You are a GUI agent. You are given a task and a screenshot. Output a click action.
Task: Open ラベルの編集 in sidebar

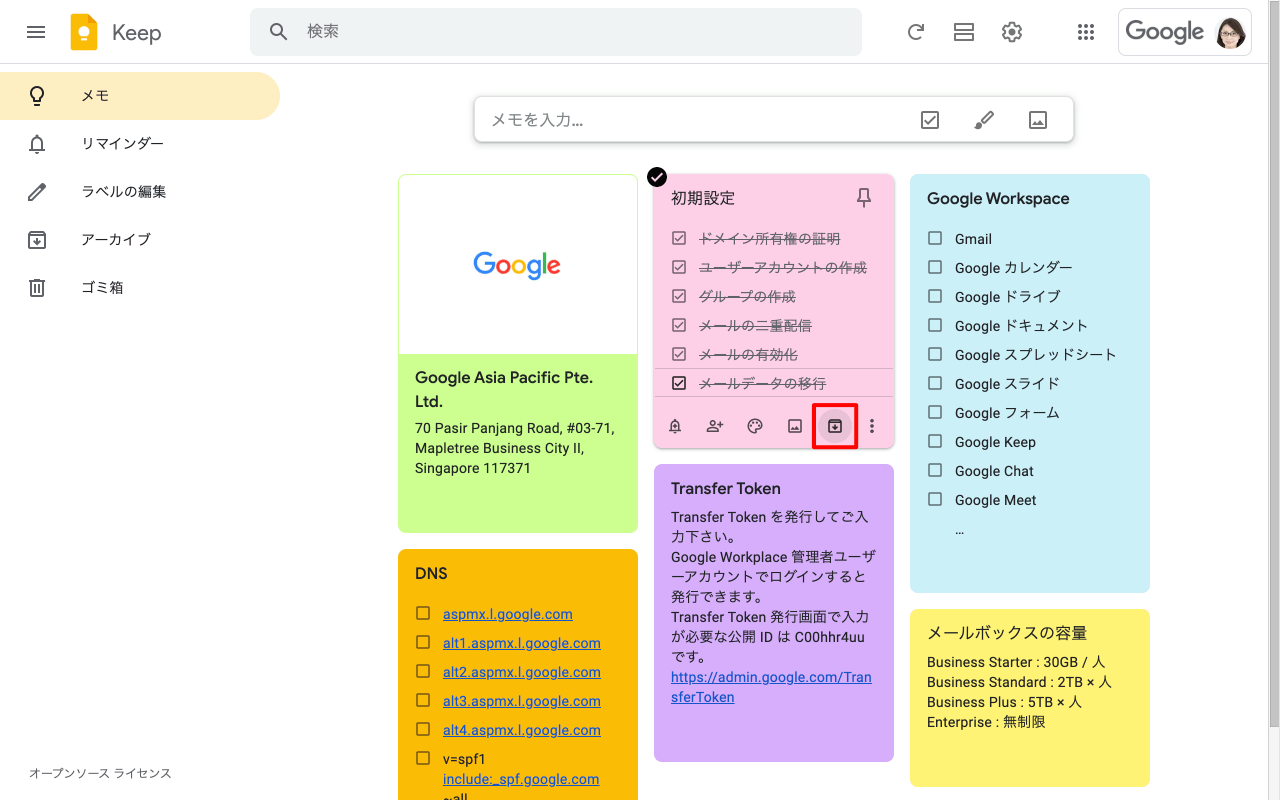[140, 192]
